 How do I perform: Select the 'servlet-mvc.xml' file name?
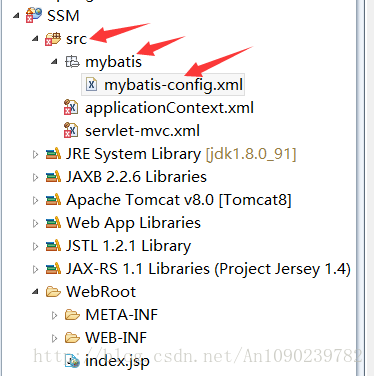pyautogui.click(x=142, y=131)
